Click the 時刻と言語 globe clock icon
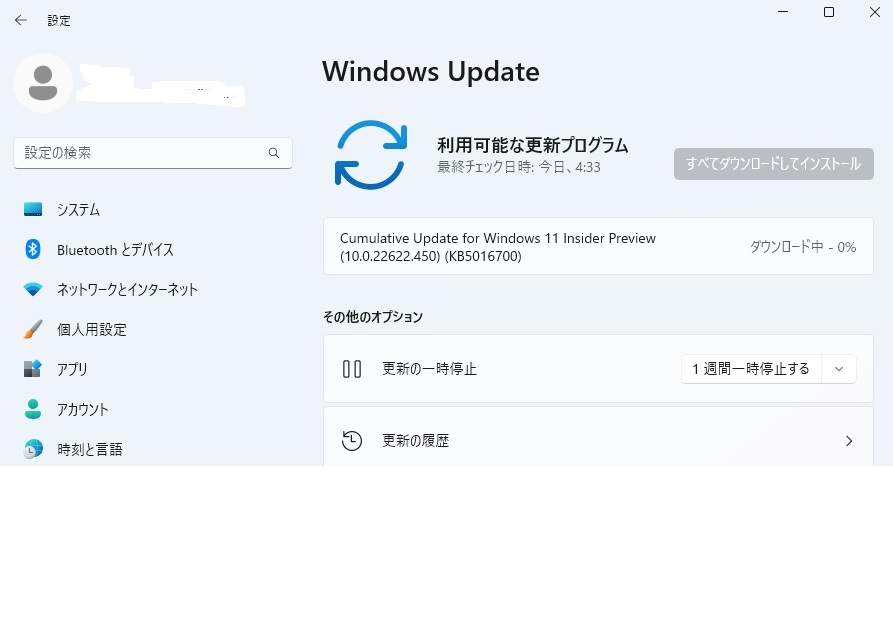 (x=33, y=449)
